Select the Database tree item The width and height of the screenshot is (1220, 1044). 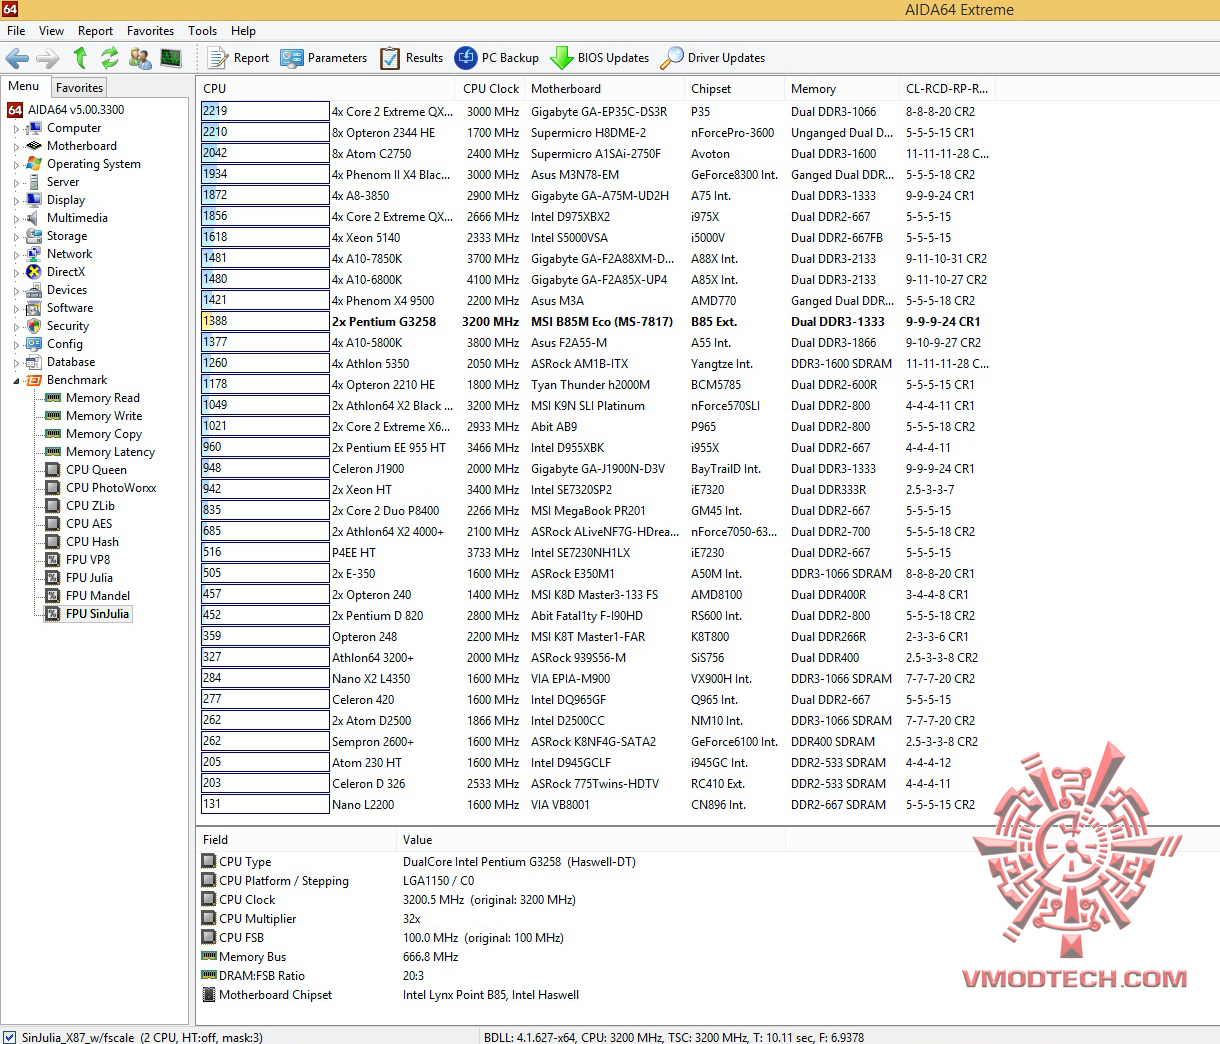(x=61, y=362)
